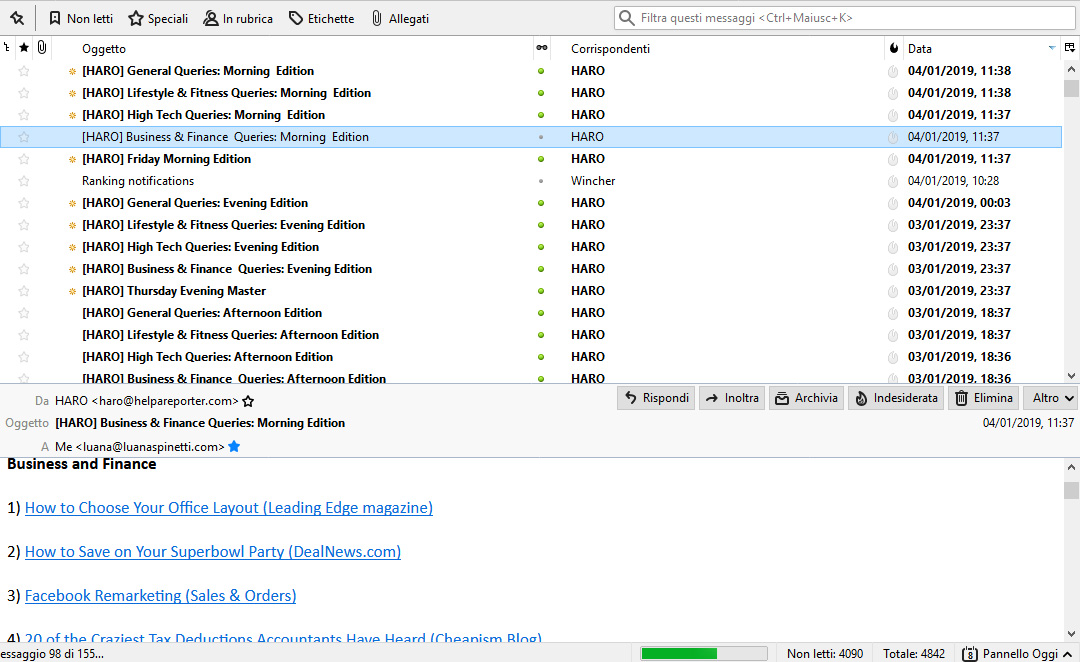This screenshot has height=662, width=1080.
Task: Open the Pannello Oggi calendar in the status bar
Action: [x=1010, y=654]
